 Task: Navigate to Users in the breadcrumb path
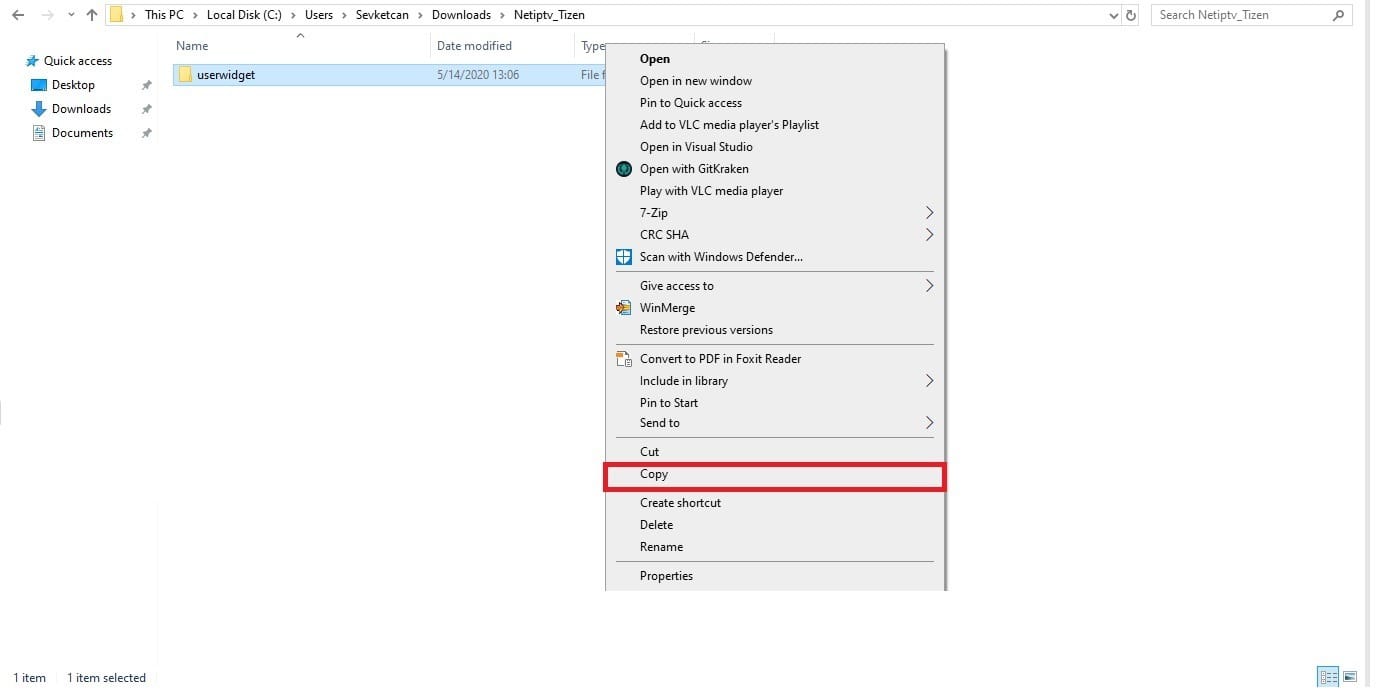click(319, 15)
